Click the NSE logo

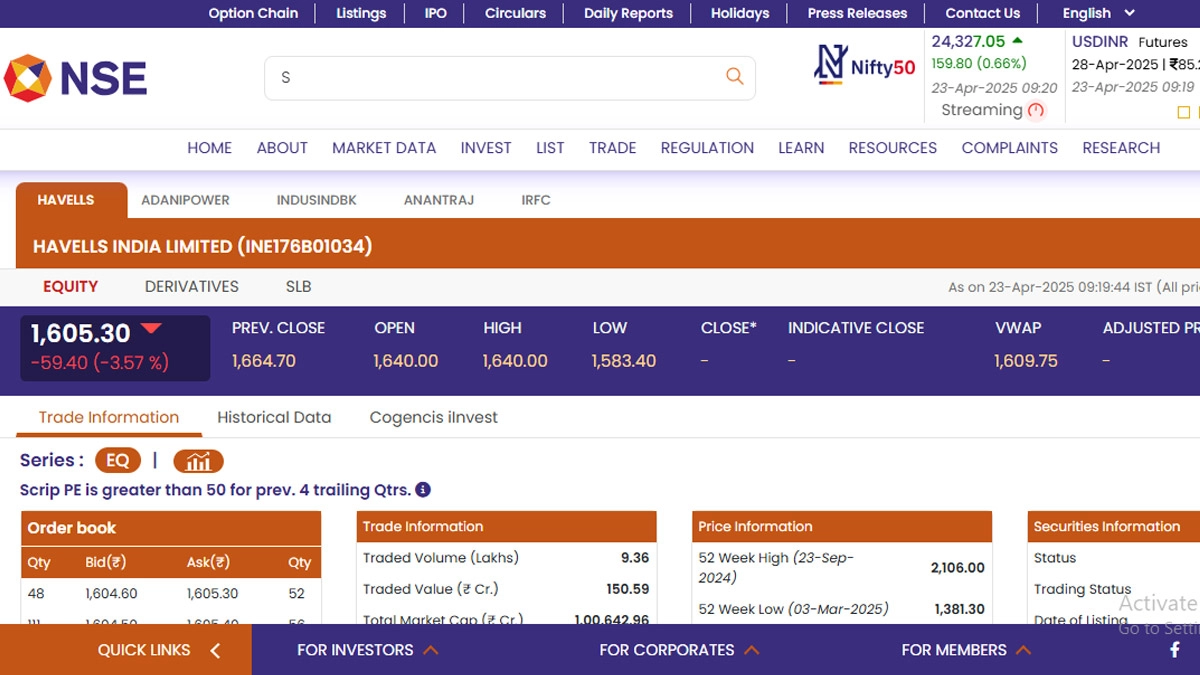point(76,78)
